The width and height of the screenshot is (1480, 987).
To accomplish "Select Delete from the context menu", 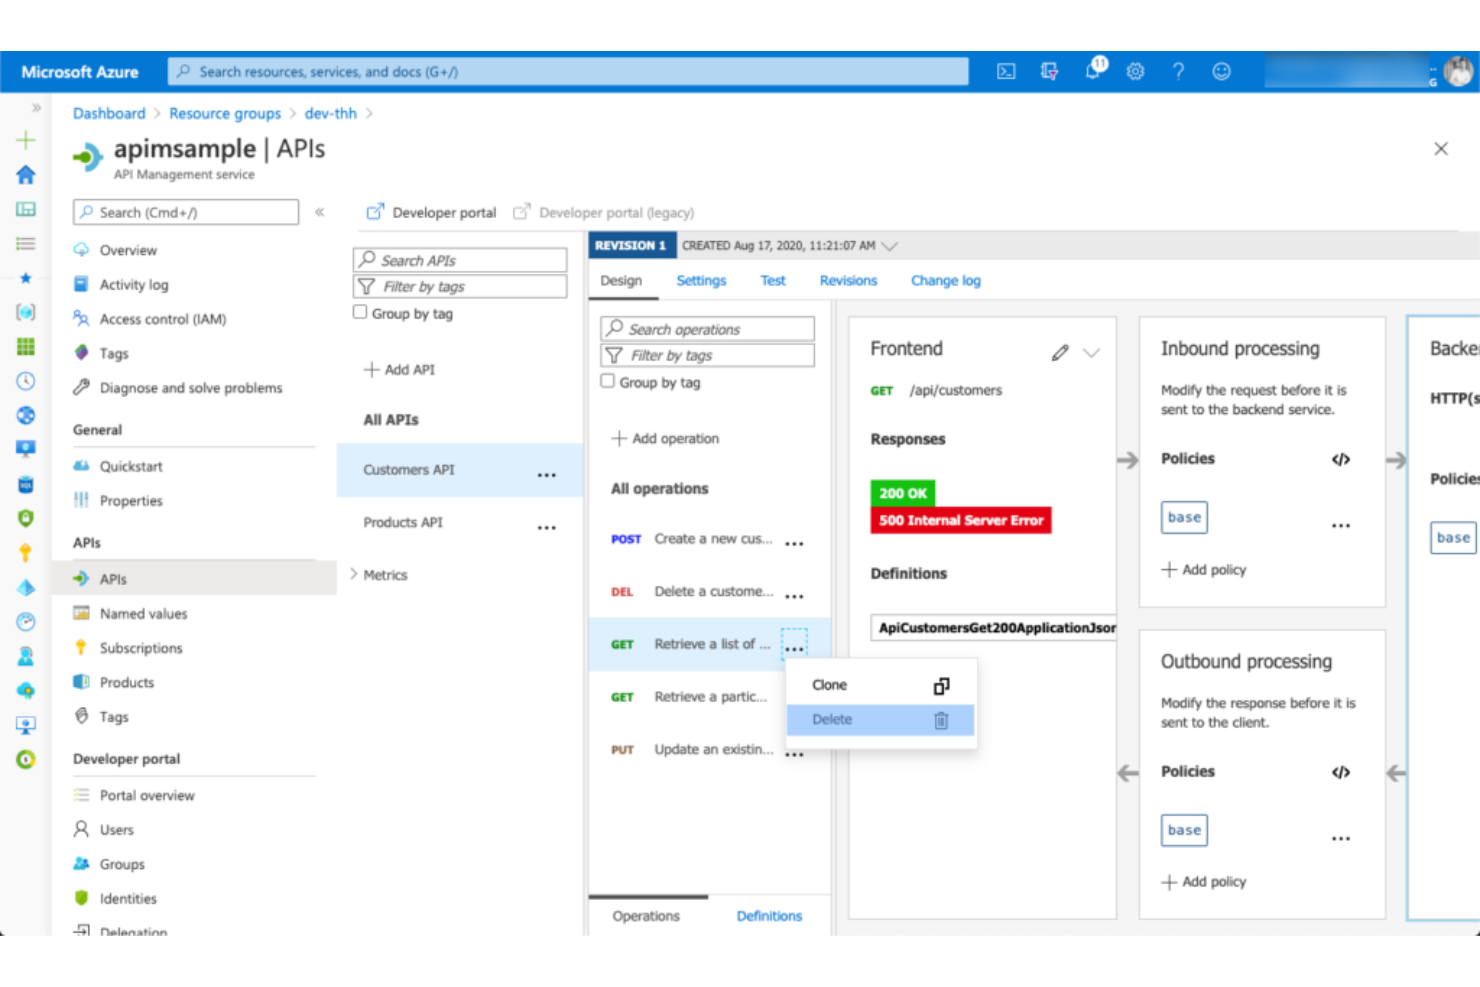I will (x=880, y=720).
